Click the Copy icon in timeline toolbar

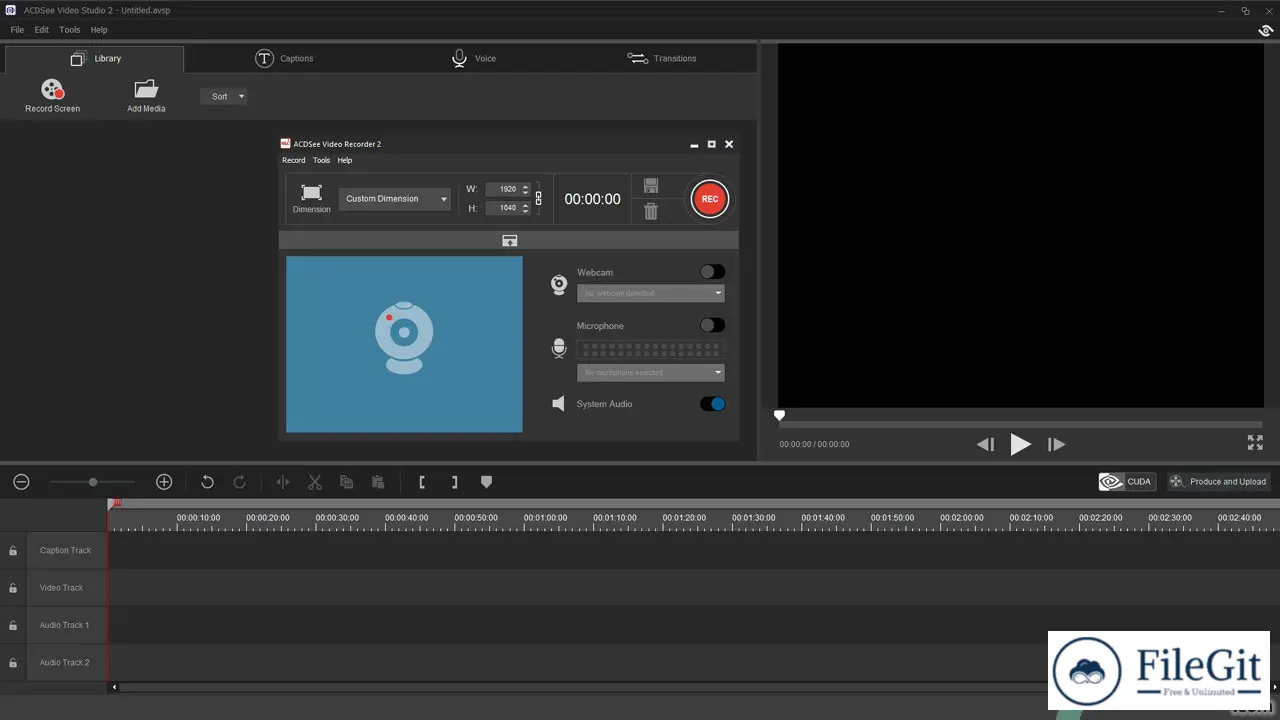pos(346,482)
